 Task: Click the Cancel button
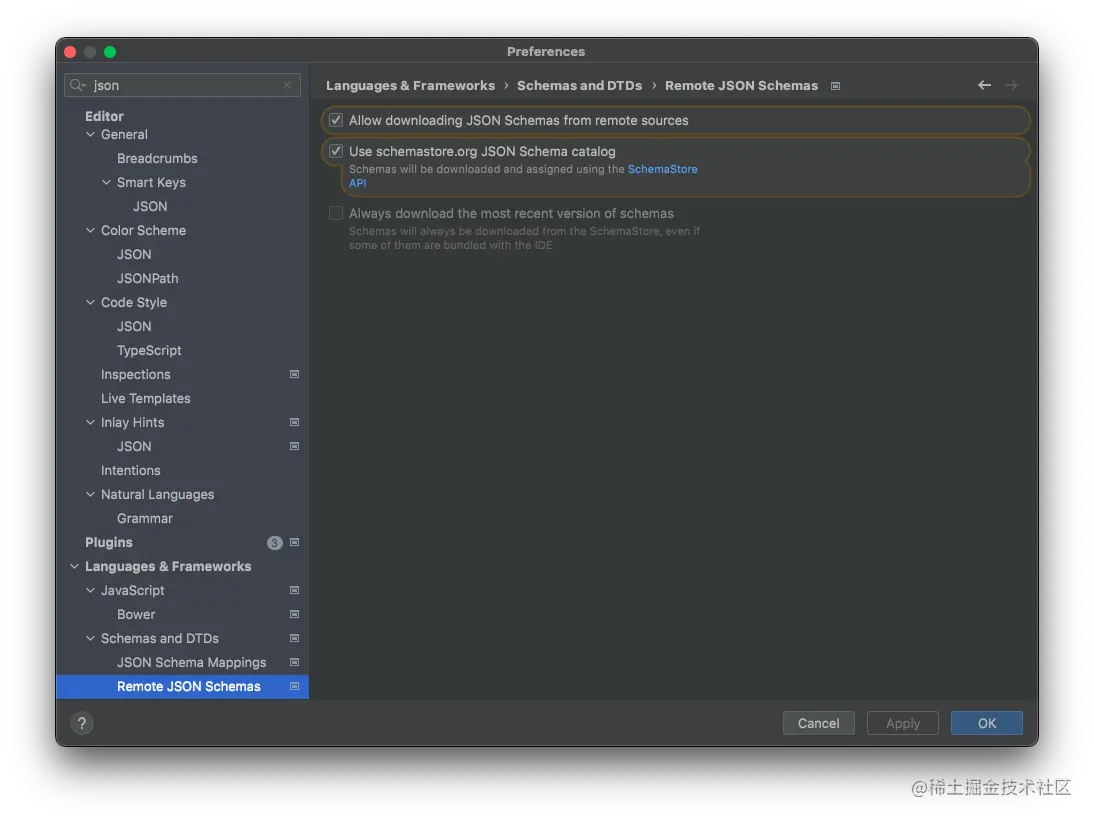tap(818, 723)
